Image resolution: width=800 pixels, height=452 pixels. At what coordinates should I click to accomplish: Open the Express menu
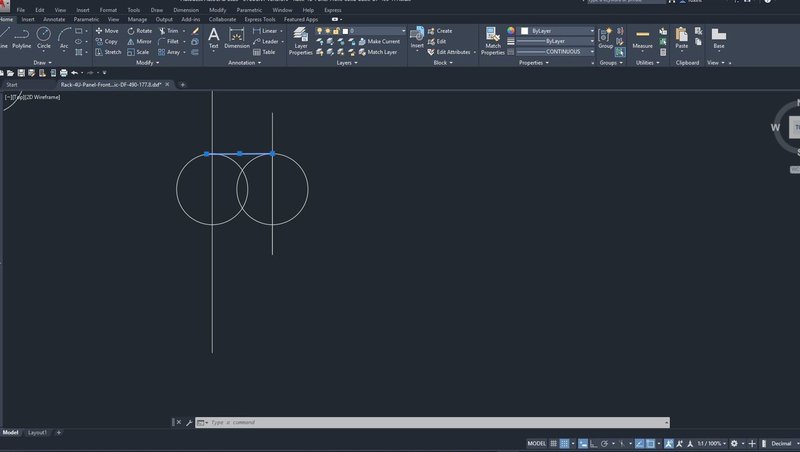click(333, 10)
